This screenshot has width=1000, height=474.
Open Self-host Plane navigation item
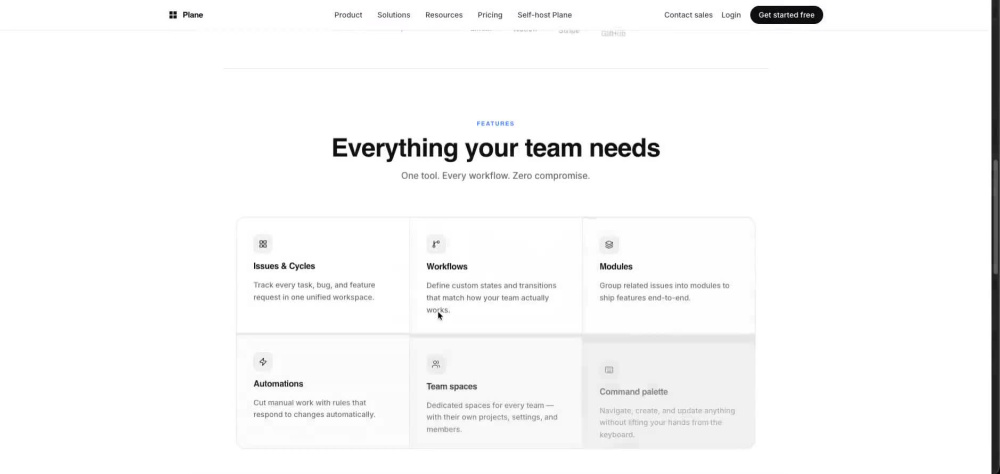pyautogui.click(x=545, y=15)
